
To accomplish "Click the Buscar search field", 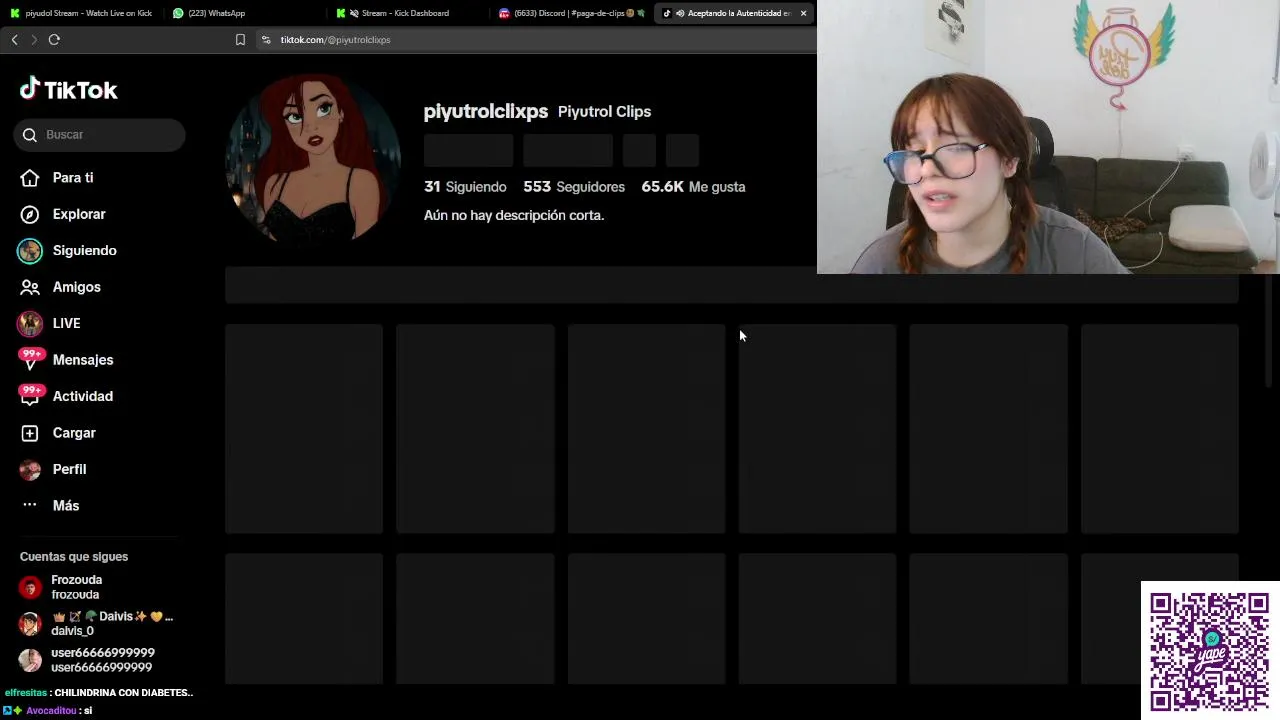I will (x=100, y=135).
